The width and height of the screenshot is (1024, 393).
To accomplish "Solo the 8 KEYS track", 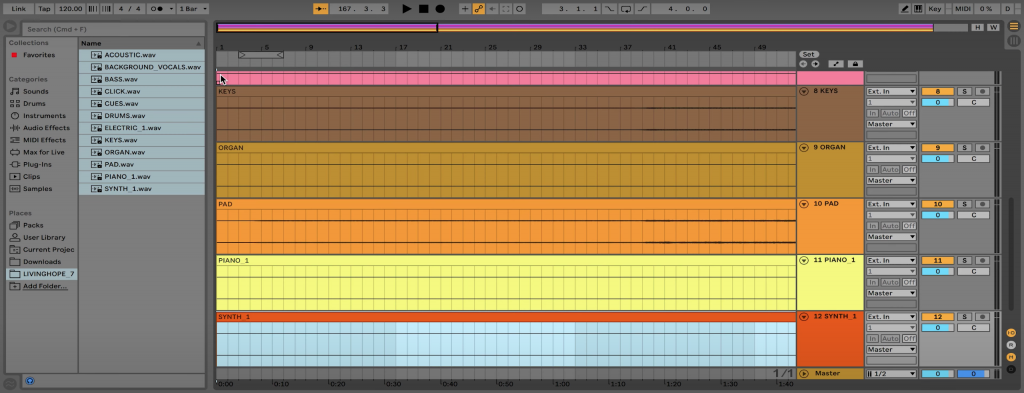I will 964,92.
